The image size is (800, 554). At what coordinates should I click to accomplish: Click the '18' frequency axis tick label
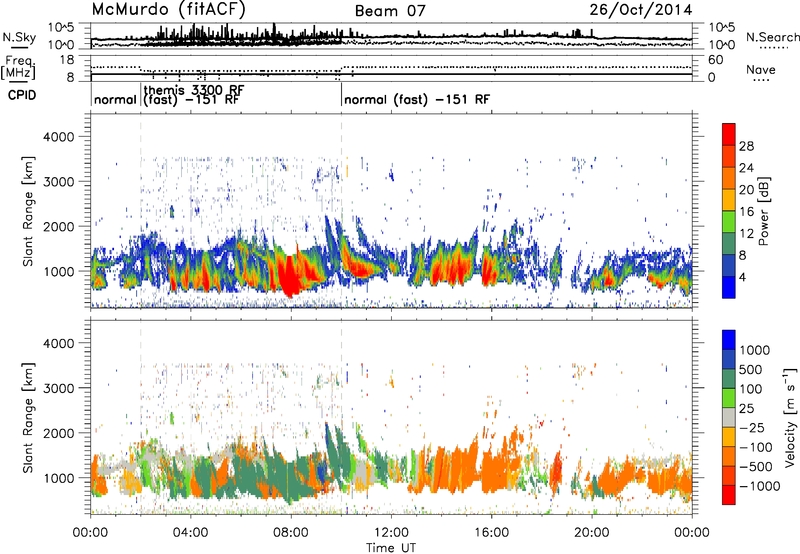click(67, 60)
